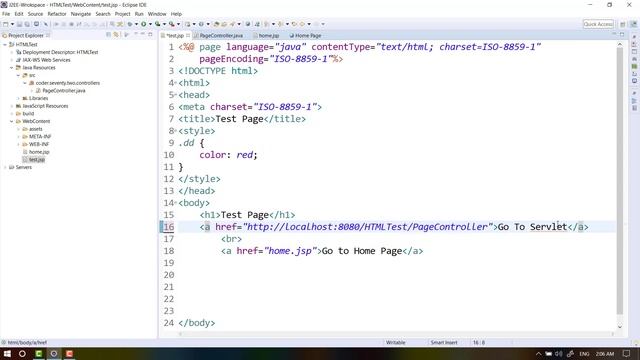Viewport: 640px width, 360px height.
Task: Click the green Run button icon
Action: click(144, 24)
